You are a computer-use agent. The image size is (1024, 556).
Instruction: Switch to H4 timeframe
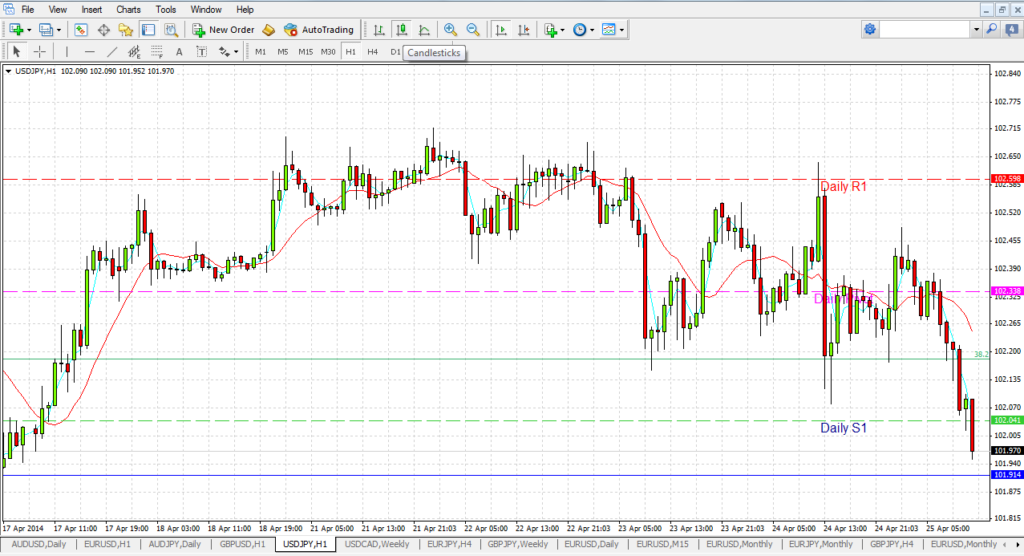point(373,52)
